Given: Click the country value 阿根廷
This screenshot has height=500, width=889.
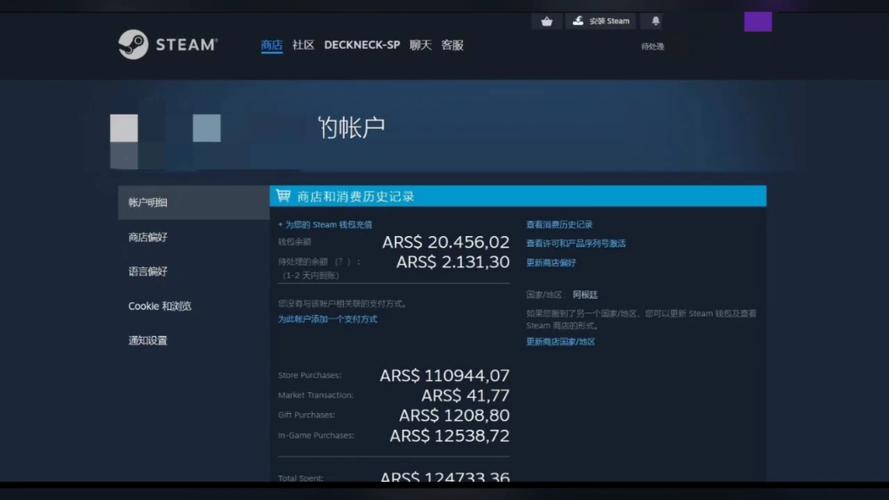Looking at the screenshot, I should point(585,294).
